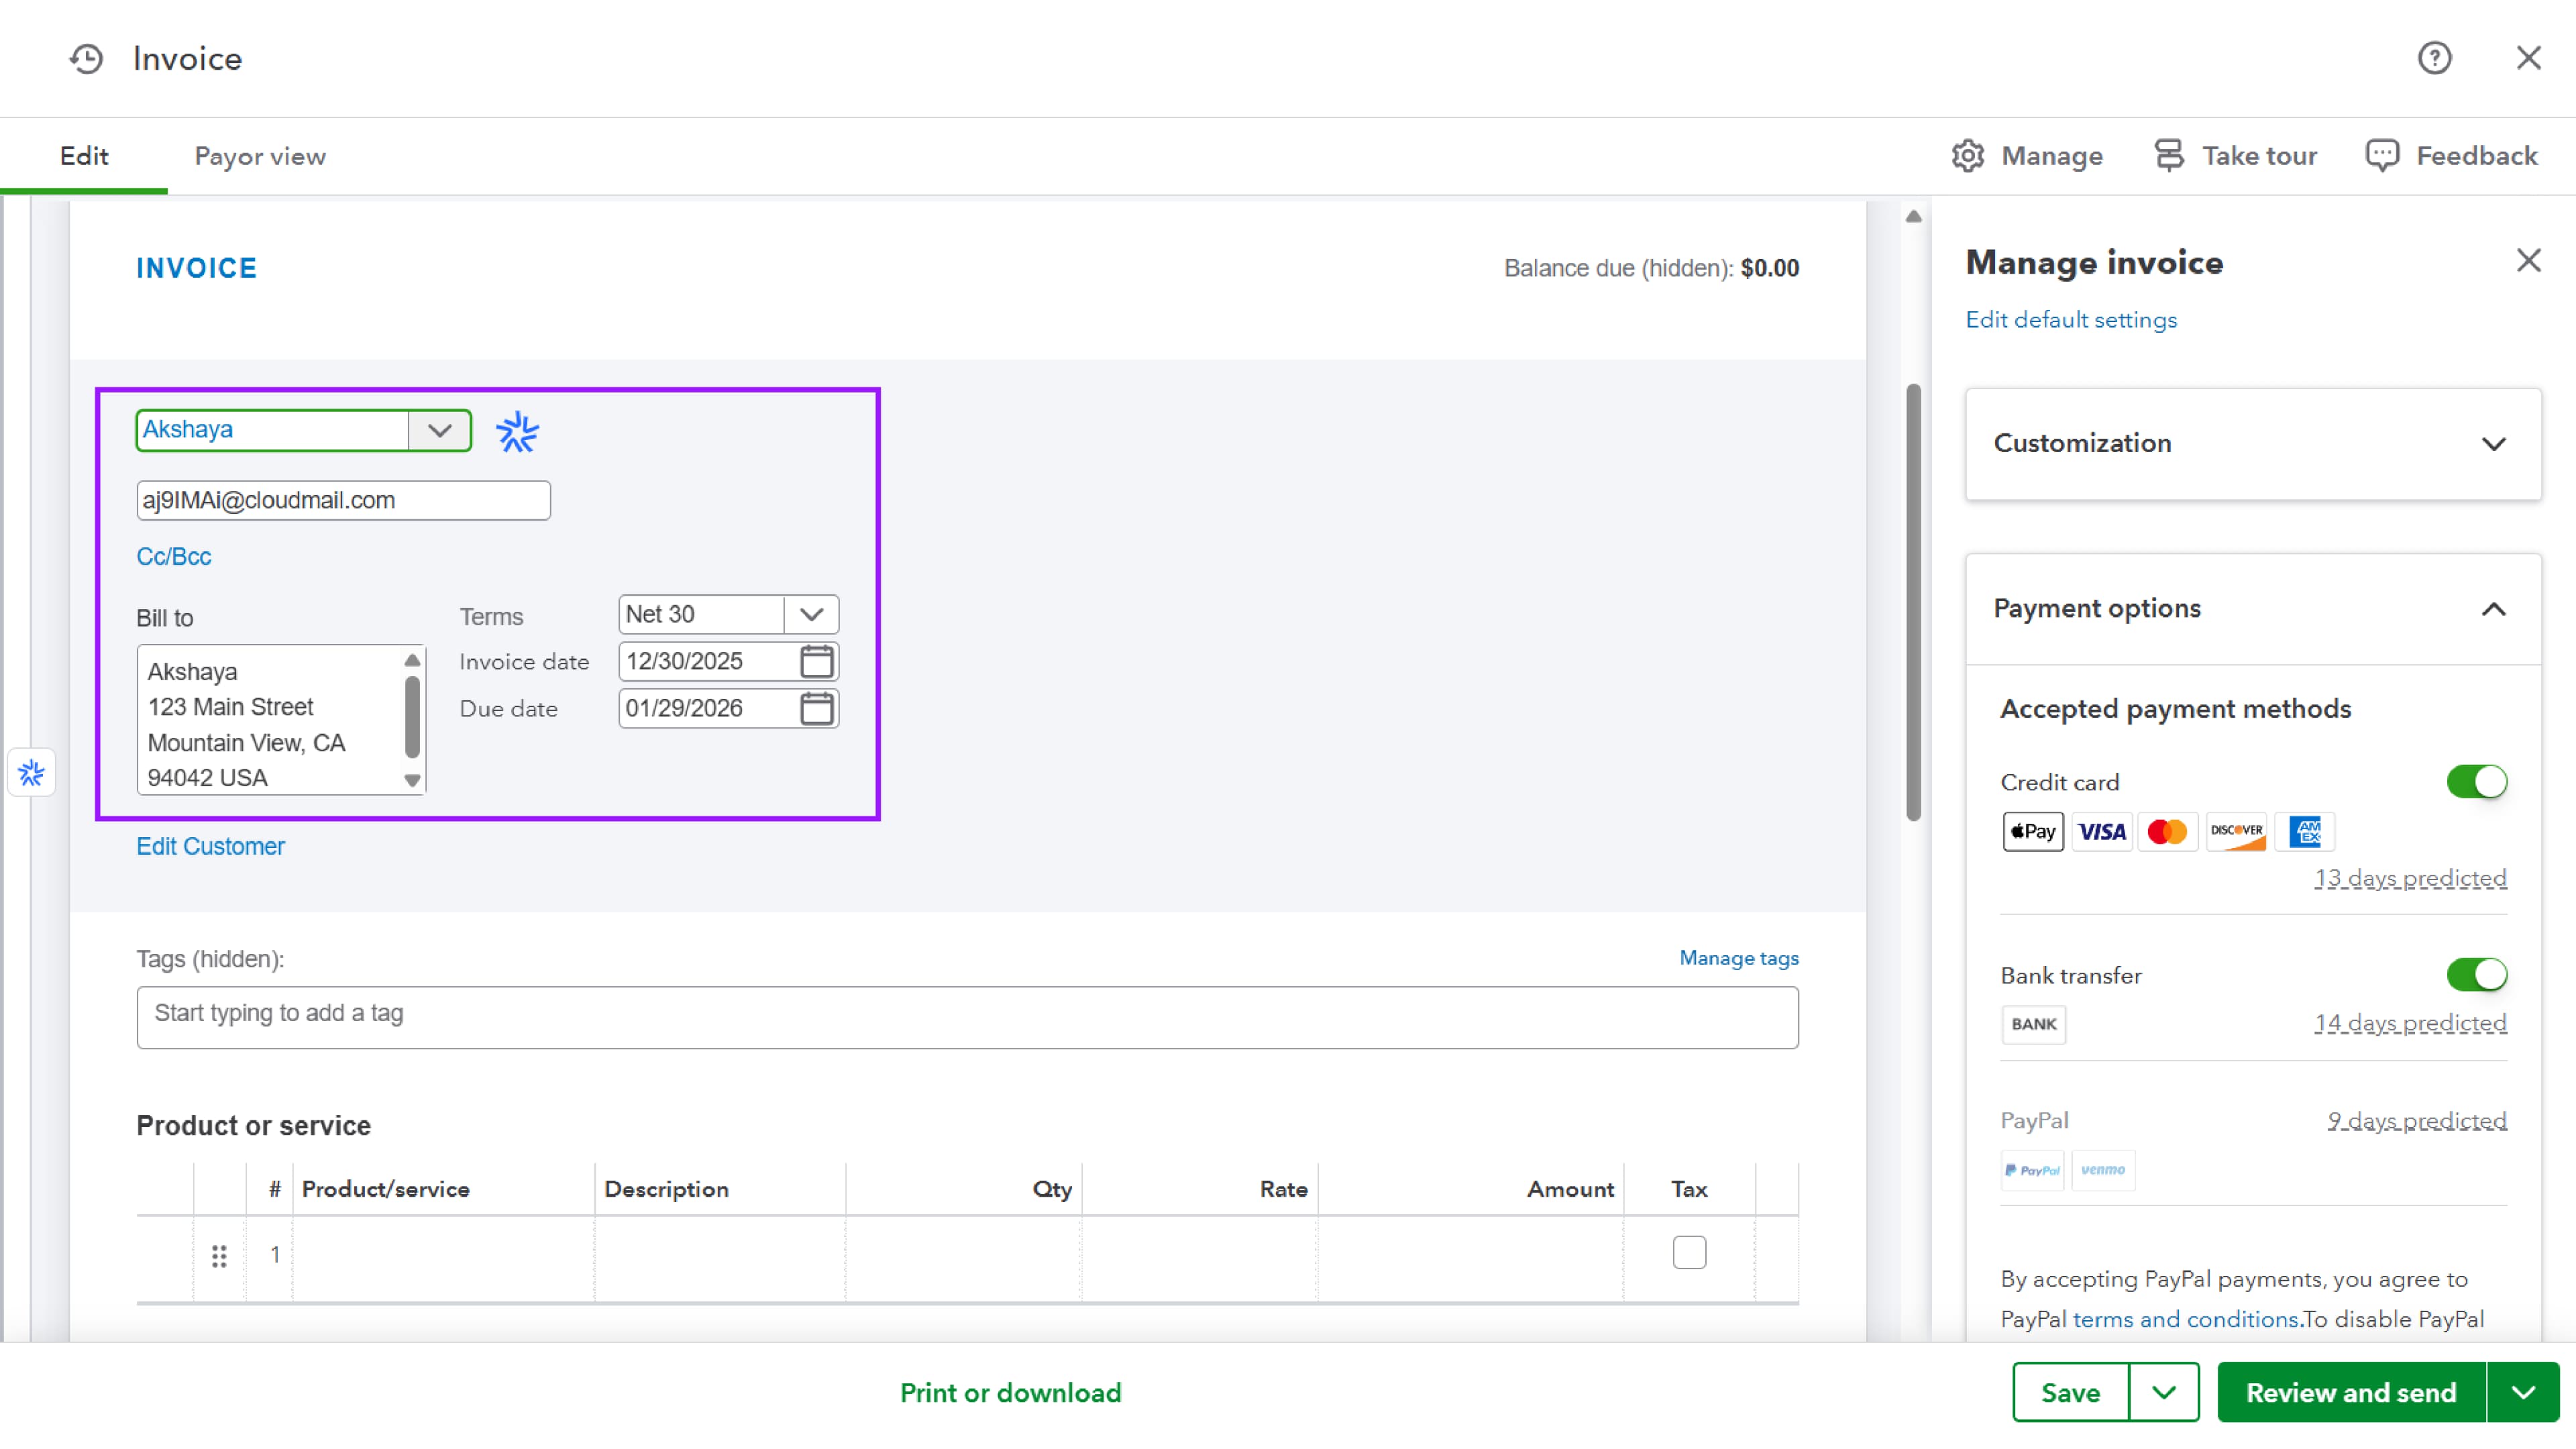The image size is (2576, 1449).
Task: Click the Take tour signpost icon
Action: 2168,156
